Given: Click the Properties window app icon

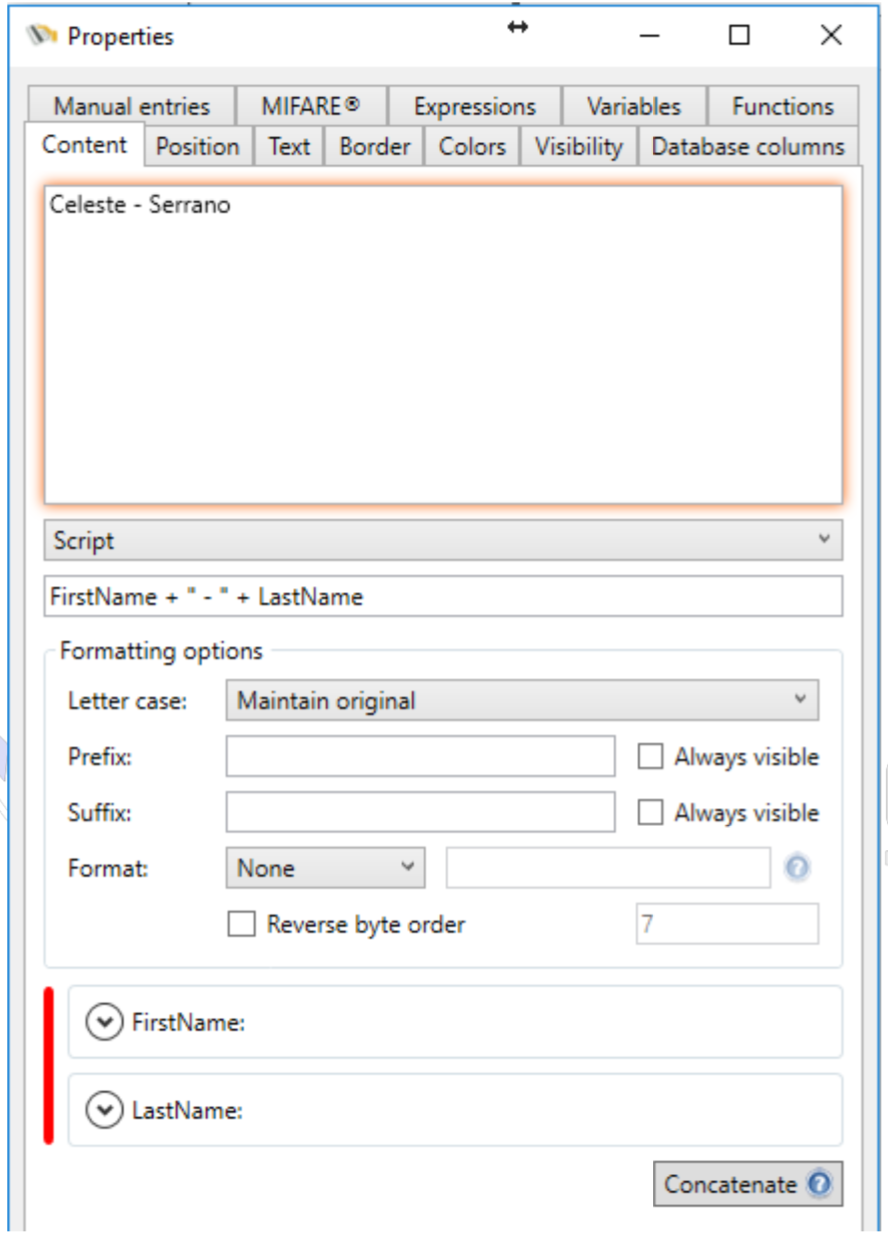Looking at the screenshot, I should (x=43, y=36).
